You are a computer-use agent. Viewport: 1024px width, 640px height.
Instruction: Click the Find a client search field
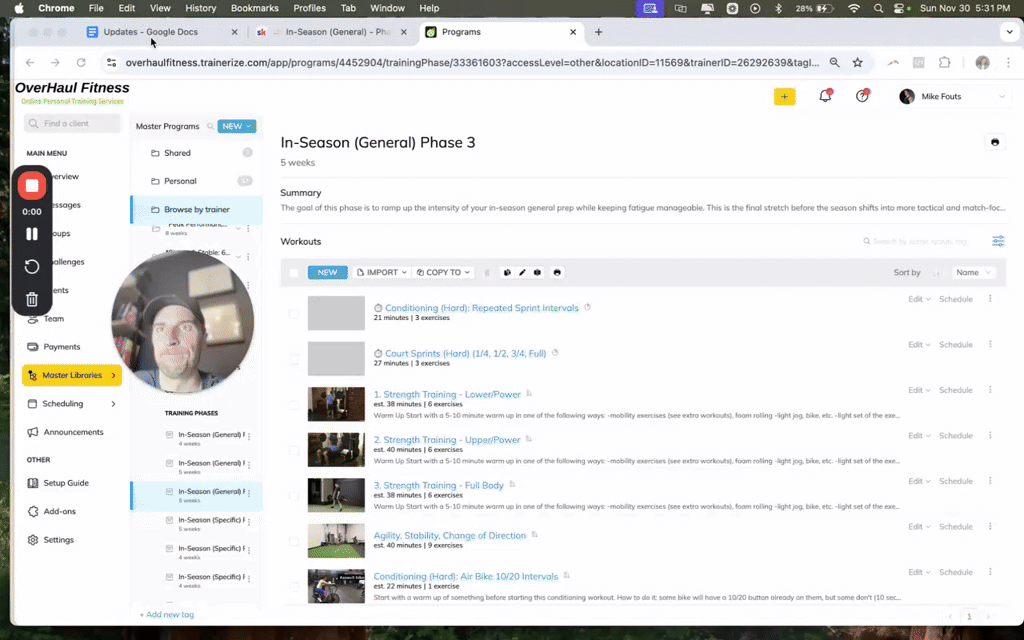click(72, 123)
